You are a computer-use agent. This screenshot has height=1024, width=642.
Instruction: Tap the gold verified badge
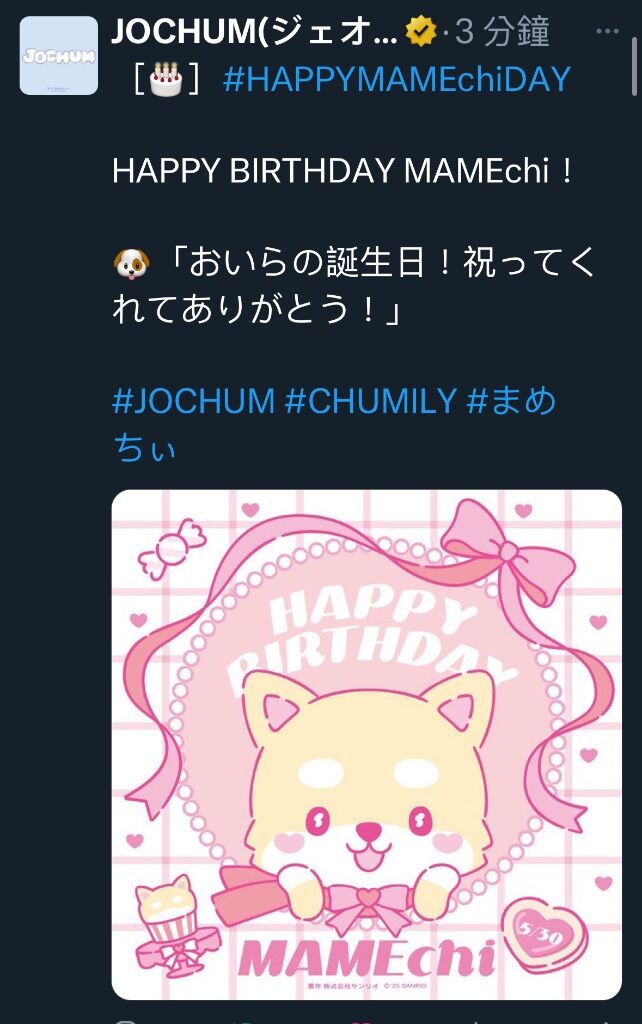(421, 31)
